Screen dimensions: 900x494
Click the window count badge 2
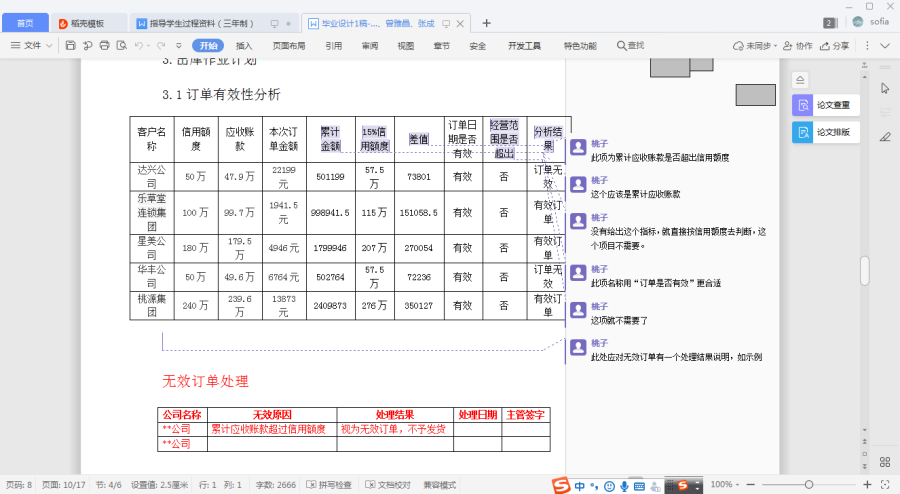(x=829, y=23)
